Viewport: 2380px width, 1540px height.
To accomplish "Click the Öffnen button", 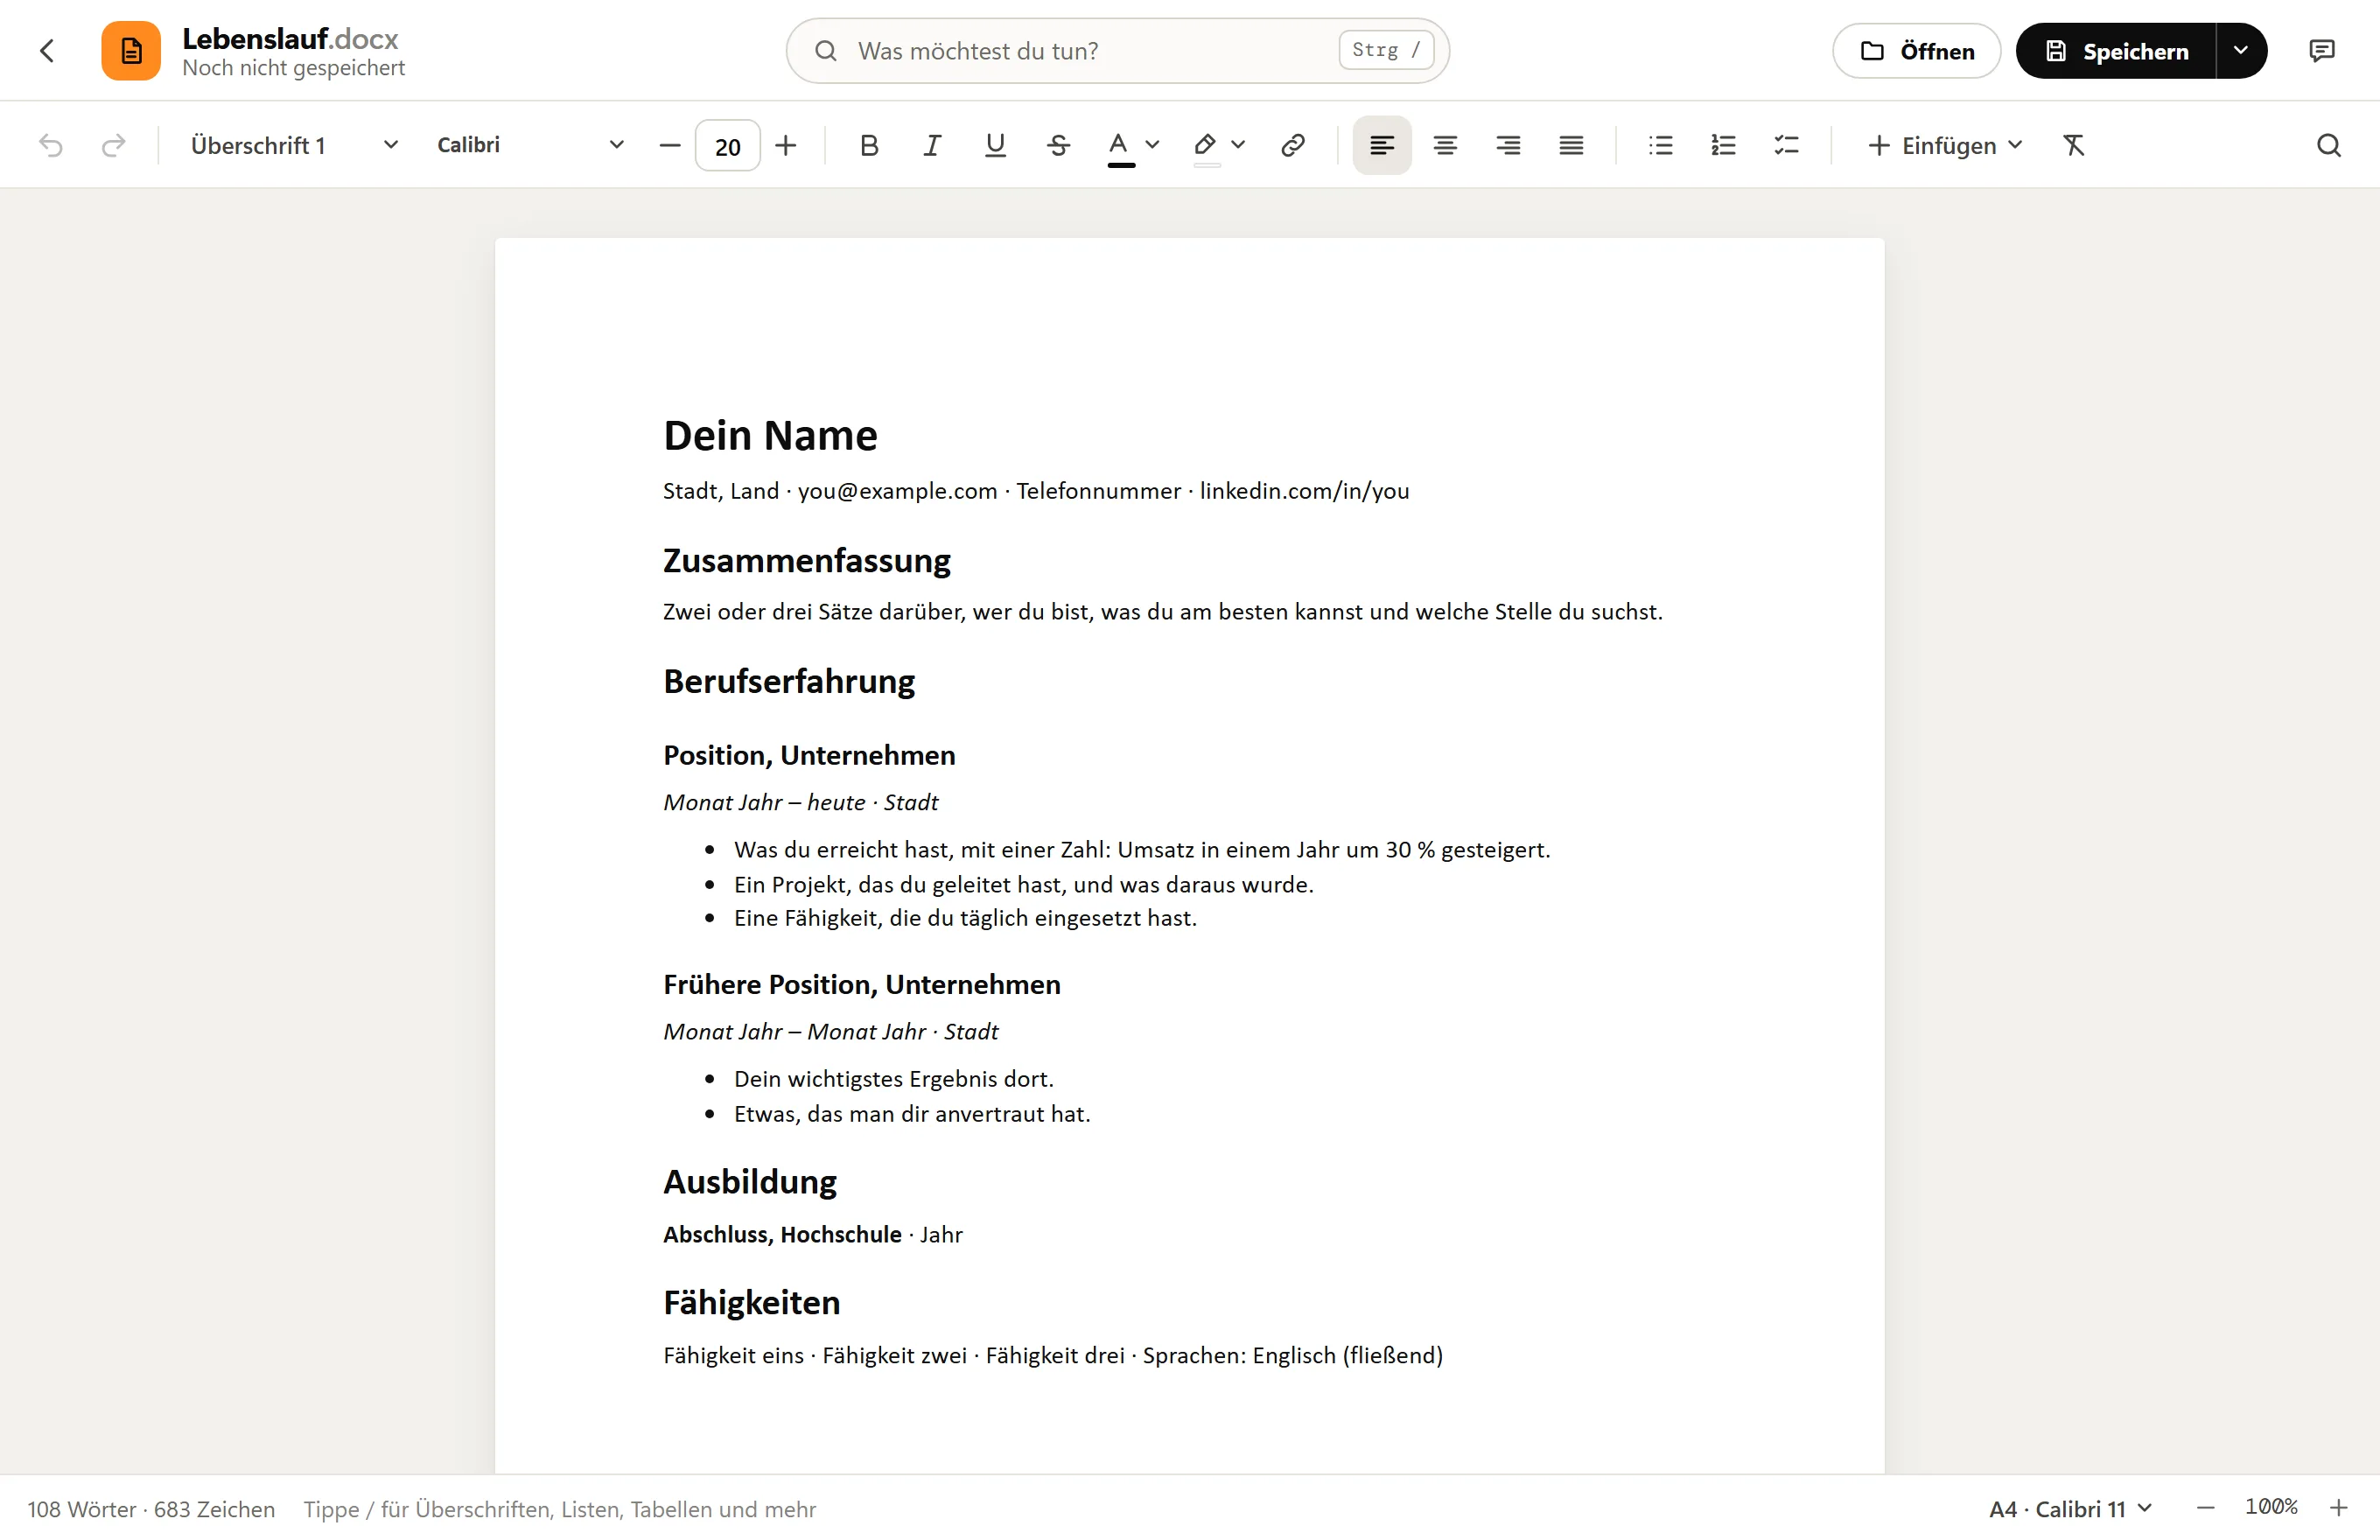I will (1916, 51).
